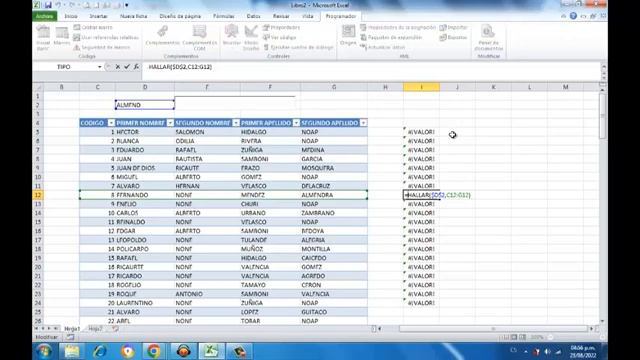Open the Visual Basic editor

pos(43,38)
